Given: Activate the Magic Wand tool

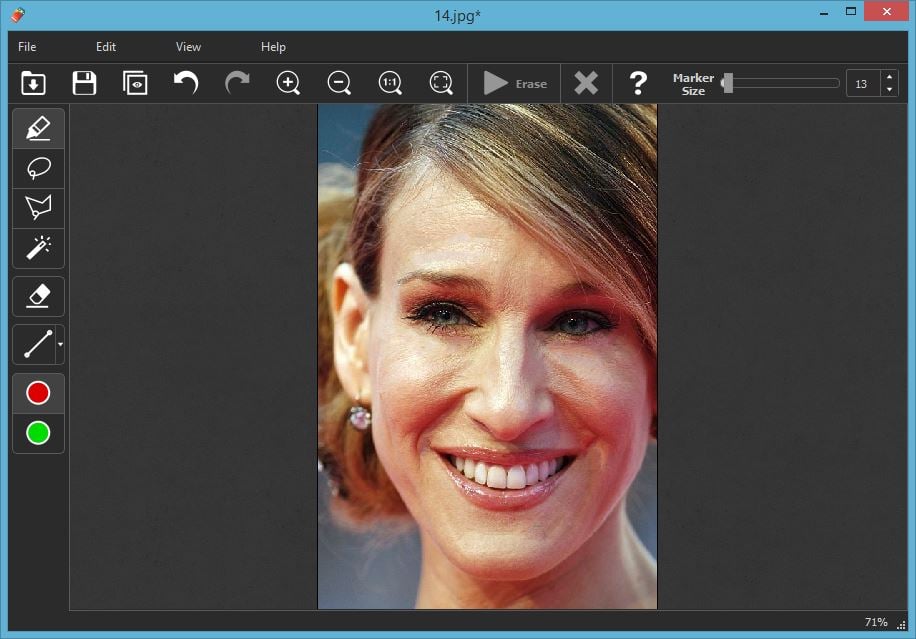Looking at the screenshot, I should point(38,246).
